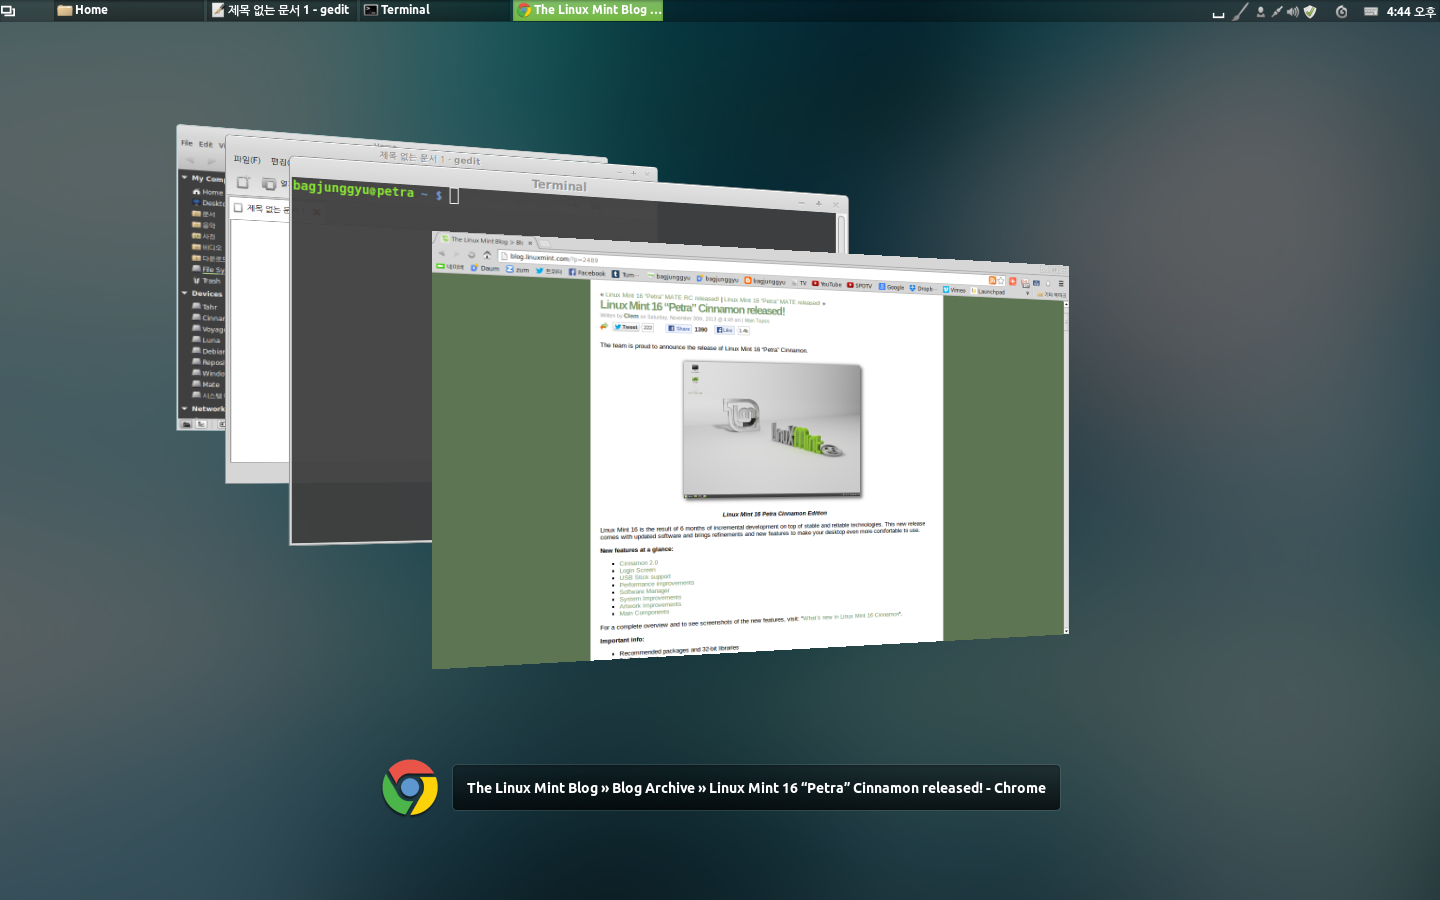
Task: Click the Chrome tab The Linux Mint Blog
Action: (x=487, y=241)
